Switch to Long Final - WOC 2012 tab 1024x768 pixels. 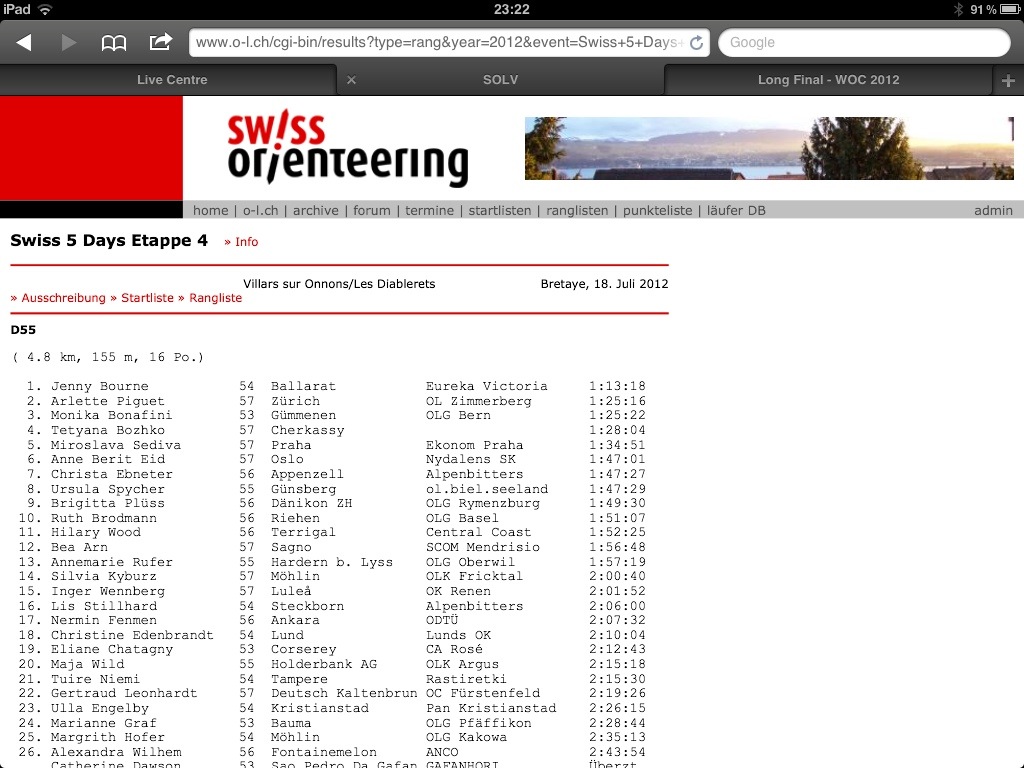[x=828, y=80]
